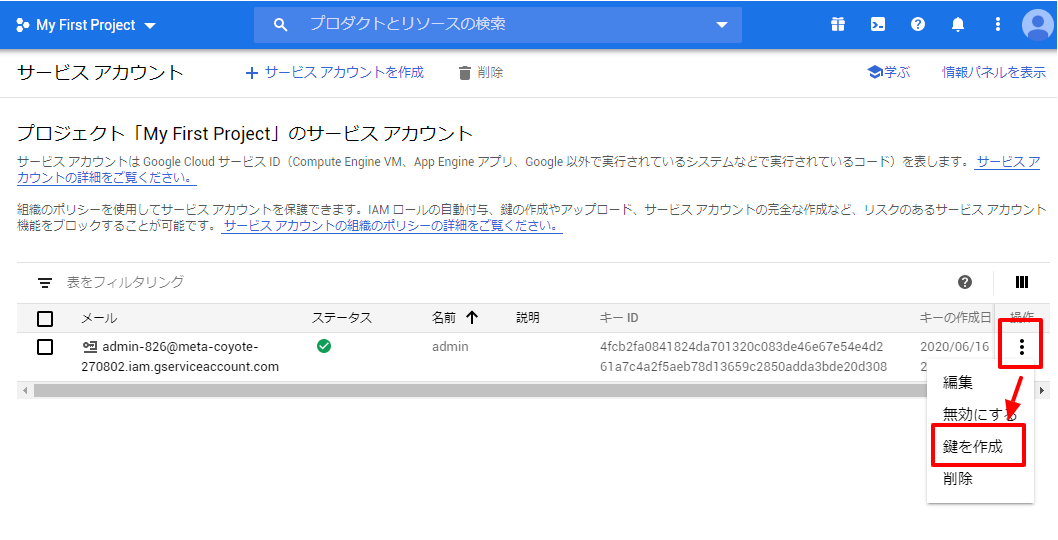Click the table help question mark icon

pos(965,282)
